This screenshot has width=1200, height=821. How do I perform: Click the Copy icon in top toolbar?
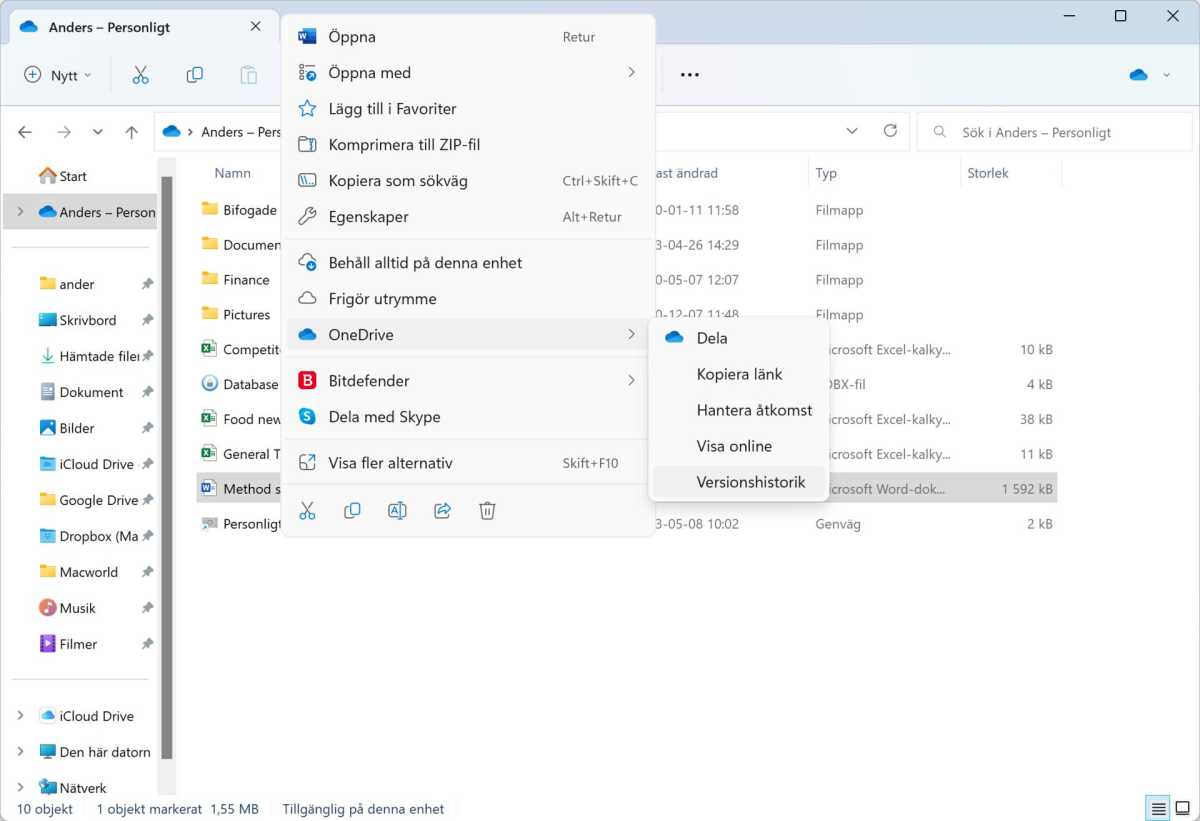pos(195,75)
